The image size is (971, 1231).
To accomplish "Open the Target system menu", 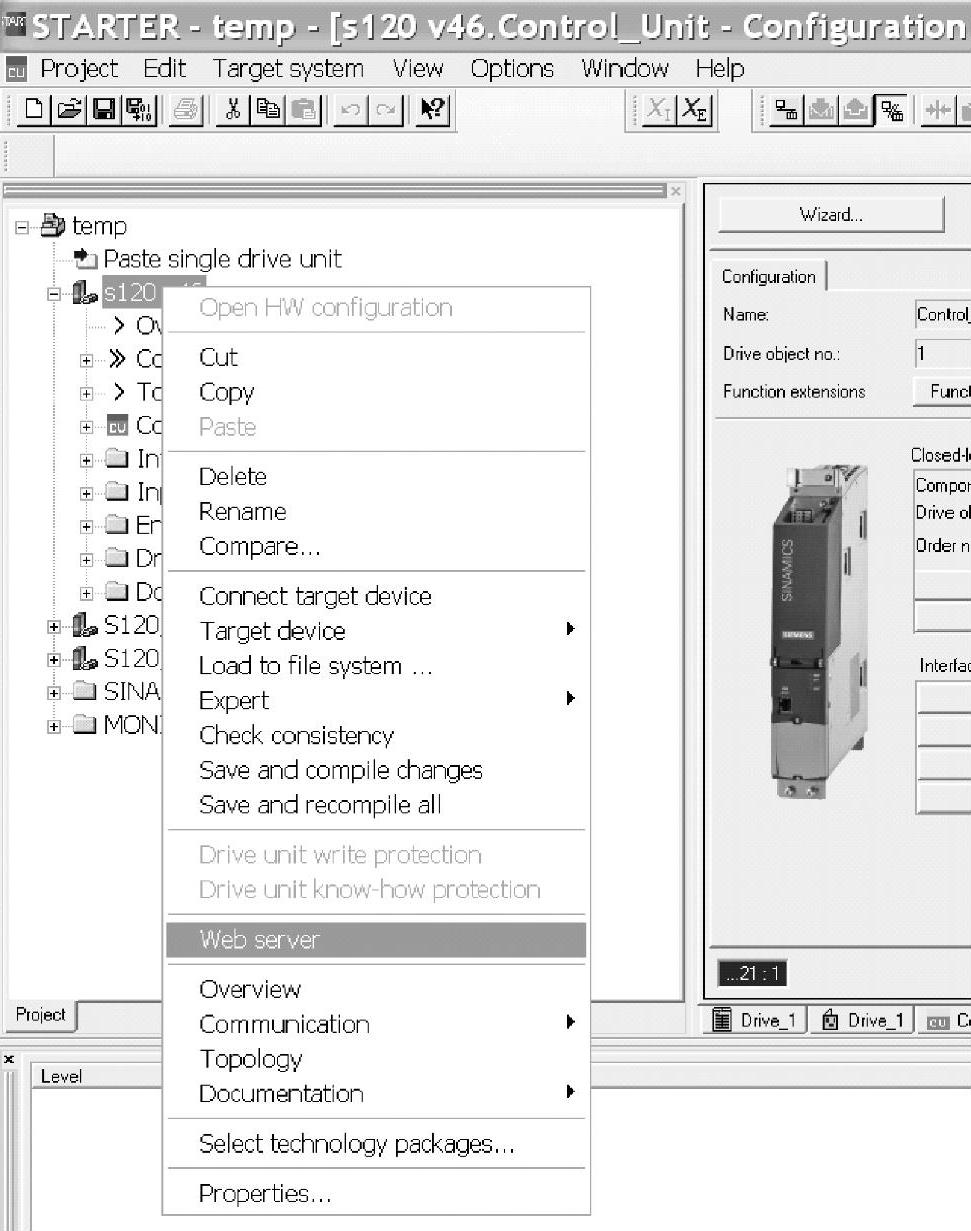I will 288,69.
